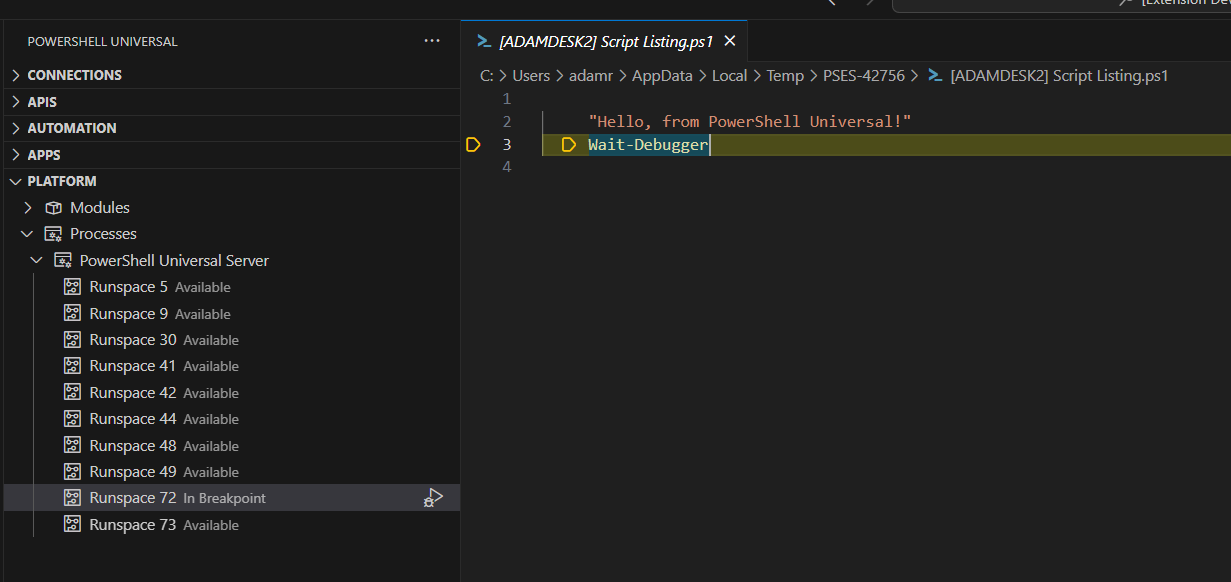Select Runspace 49 label text
1231x582 pixels.
point(133,472)
